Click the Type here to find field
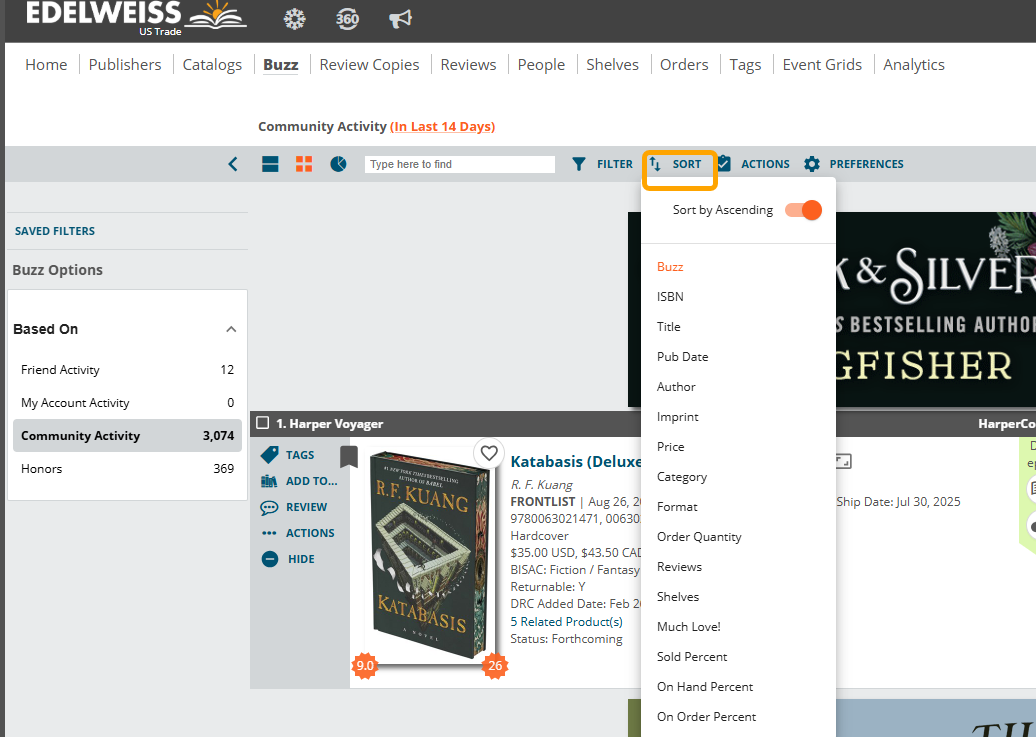The width and height of the screenshot is (1036, 737). (x=460, y=164)
